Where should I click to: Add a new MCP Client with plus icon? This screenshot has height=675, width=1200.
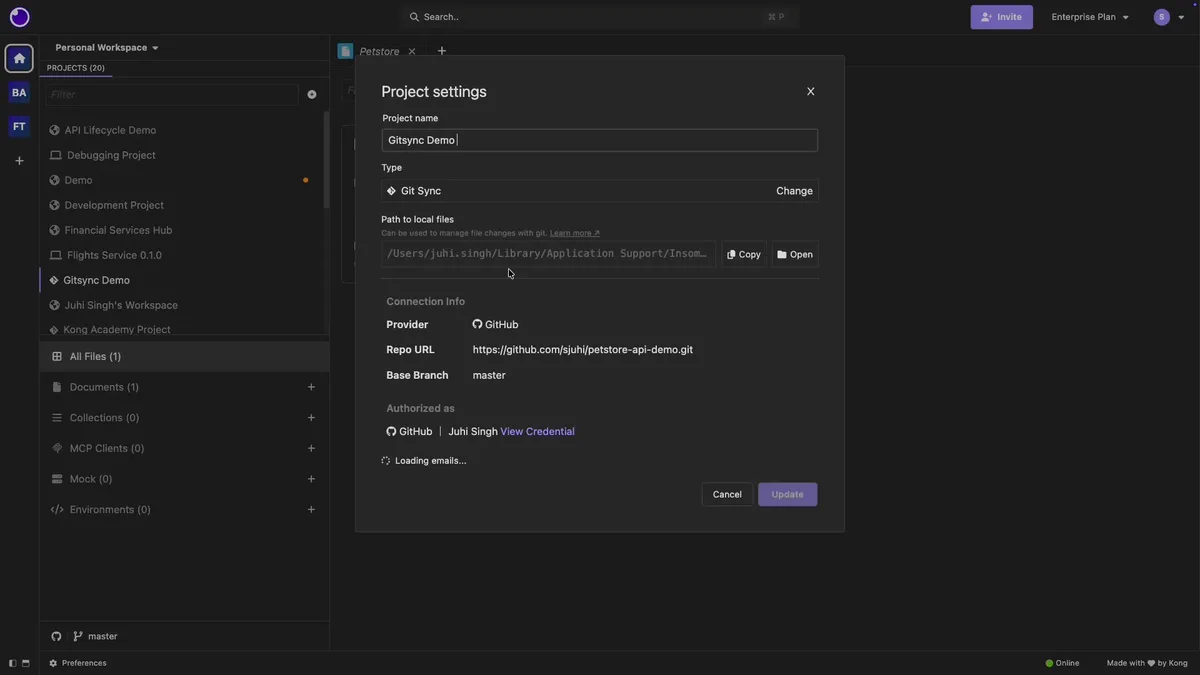311,448
